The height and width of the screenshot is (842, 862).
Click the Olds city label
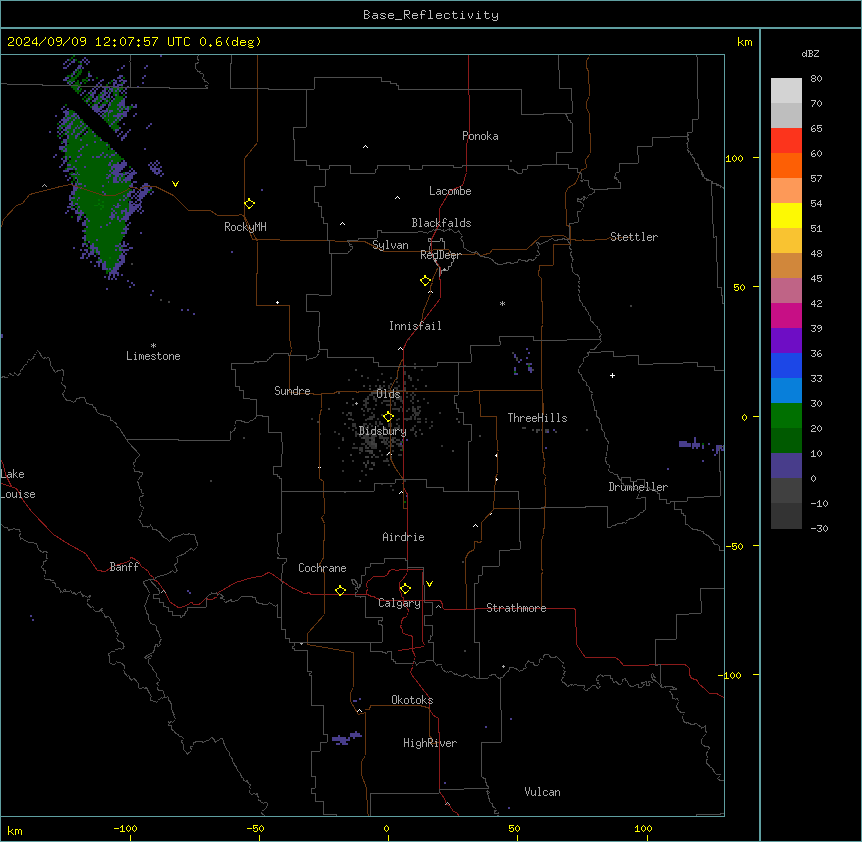click(388, 394)
